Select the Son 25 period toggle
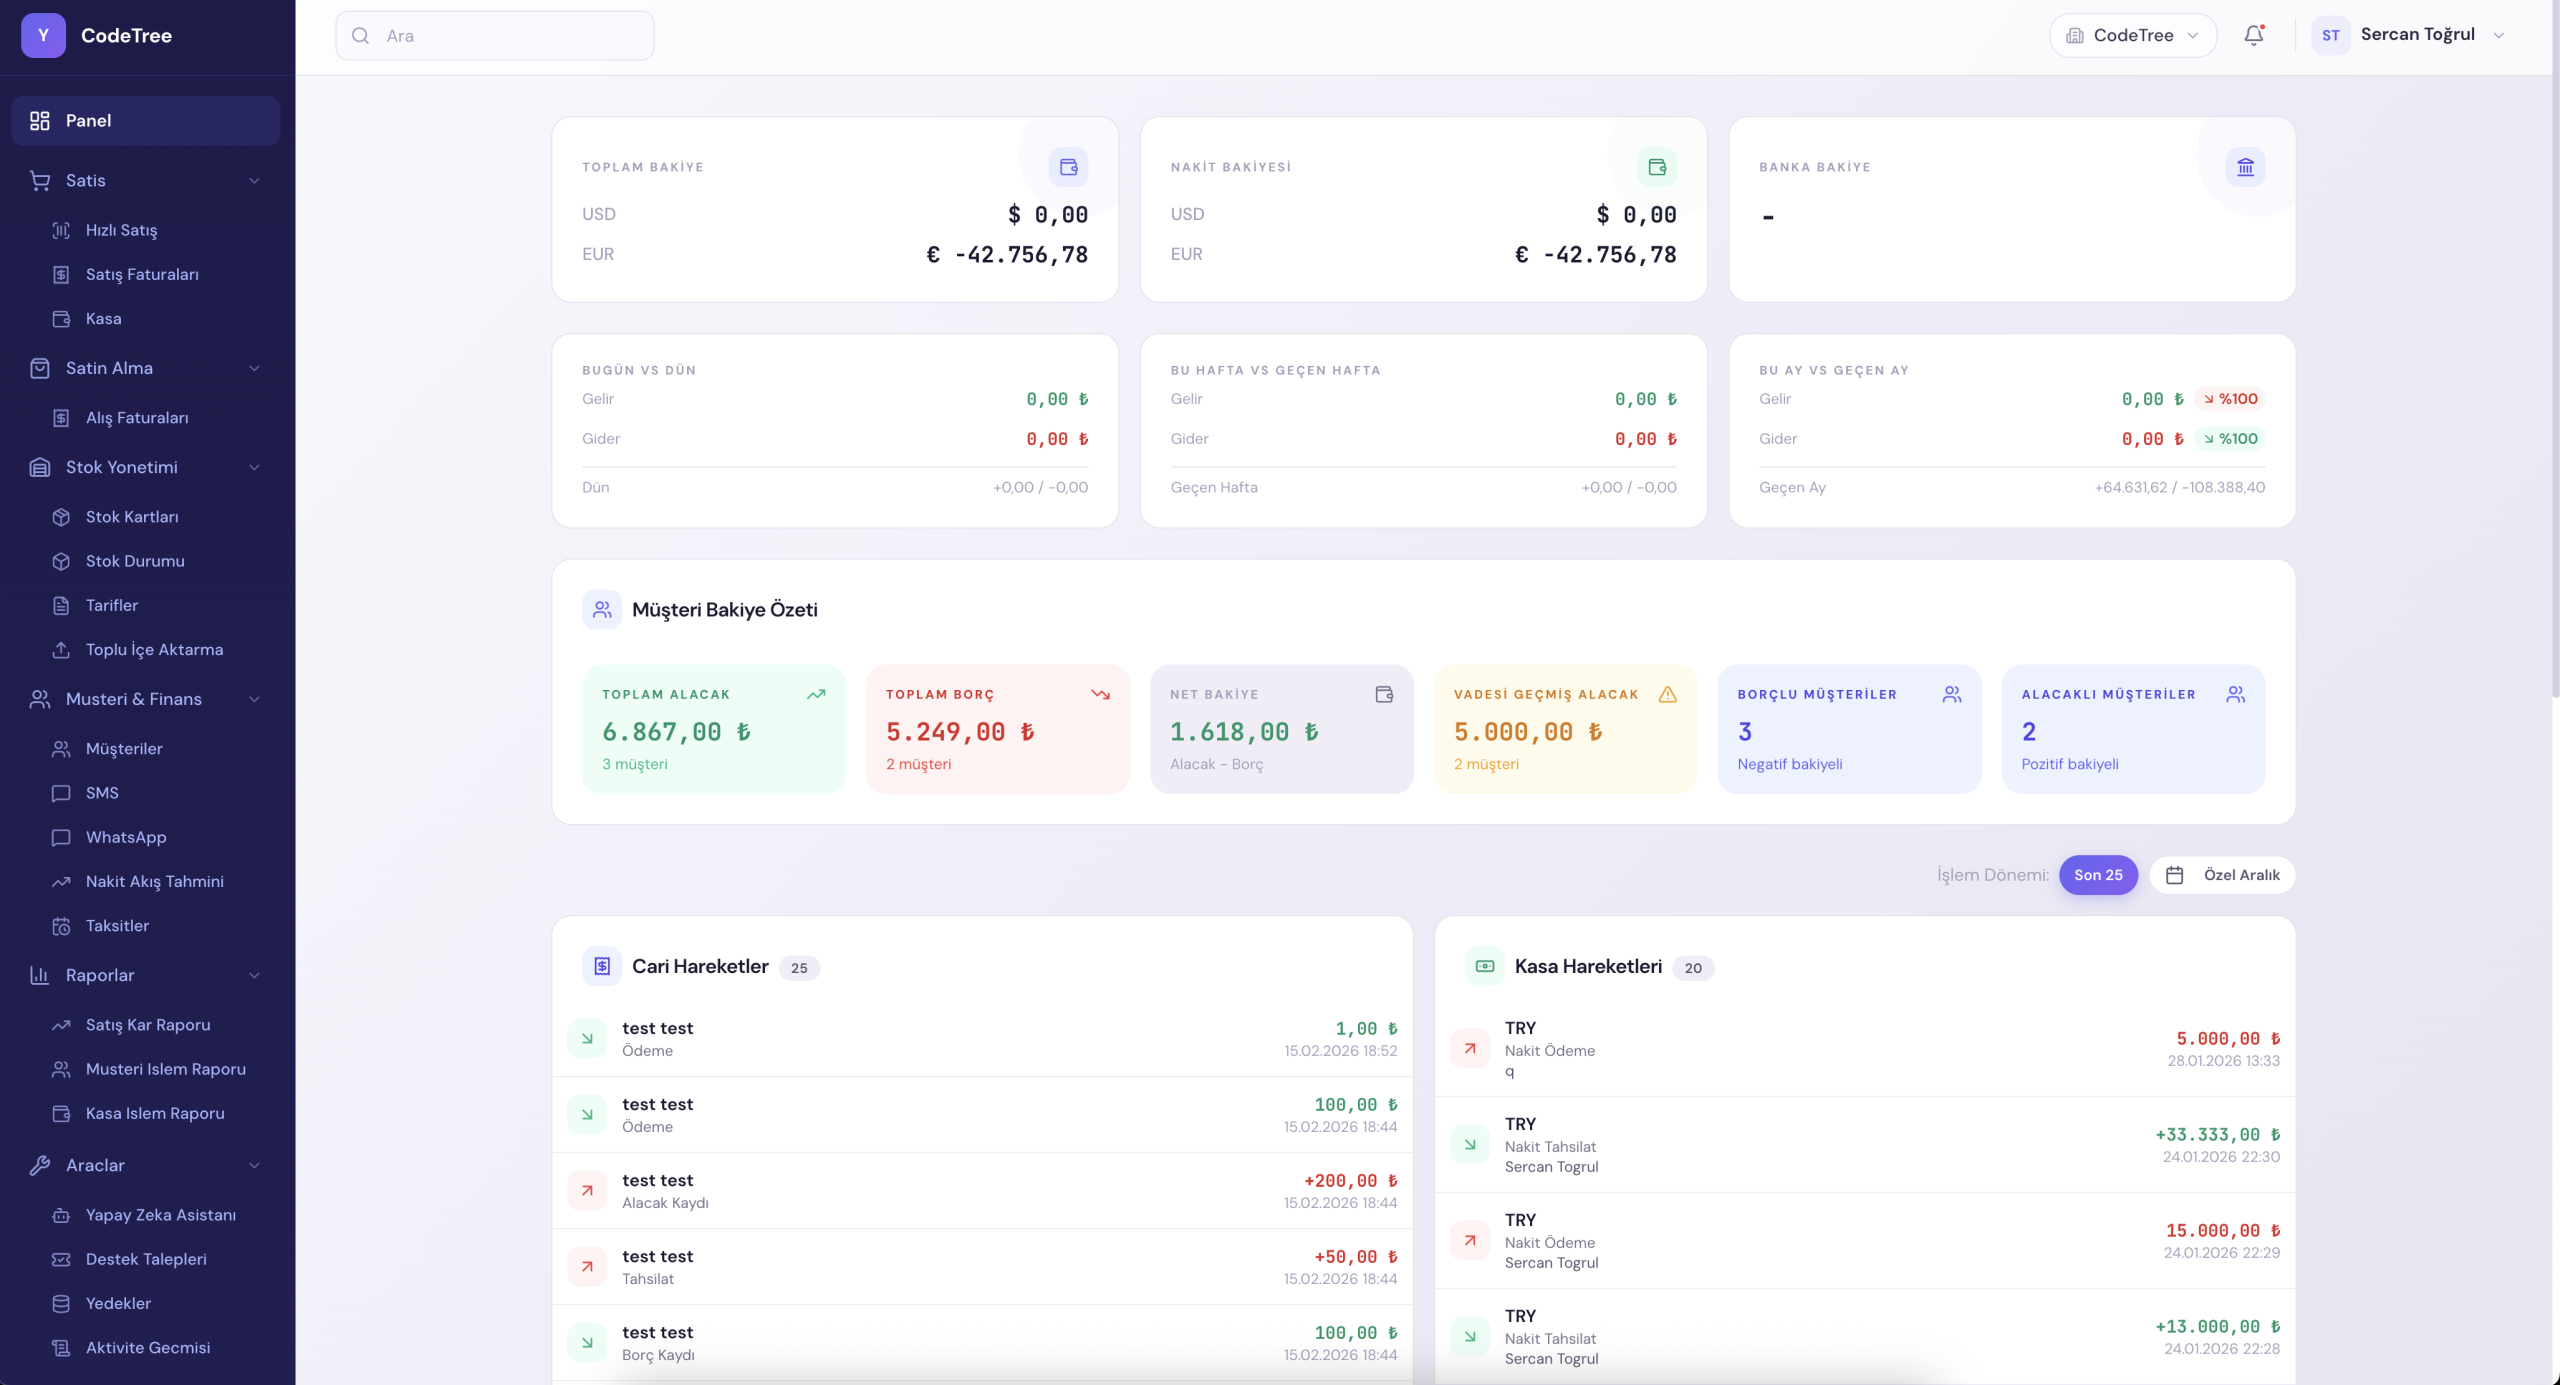 pyautogui.click(x=2097, y=875)
